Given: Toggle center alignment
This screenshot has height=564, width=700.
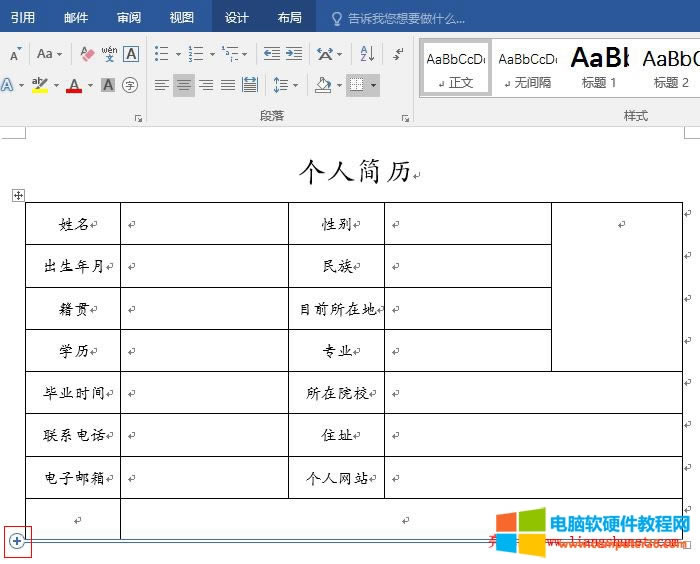Looking at the screenshot, I should coord(184,86).
